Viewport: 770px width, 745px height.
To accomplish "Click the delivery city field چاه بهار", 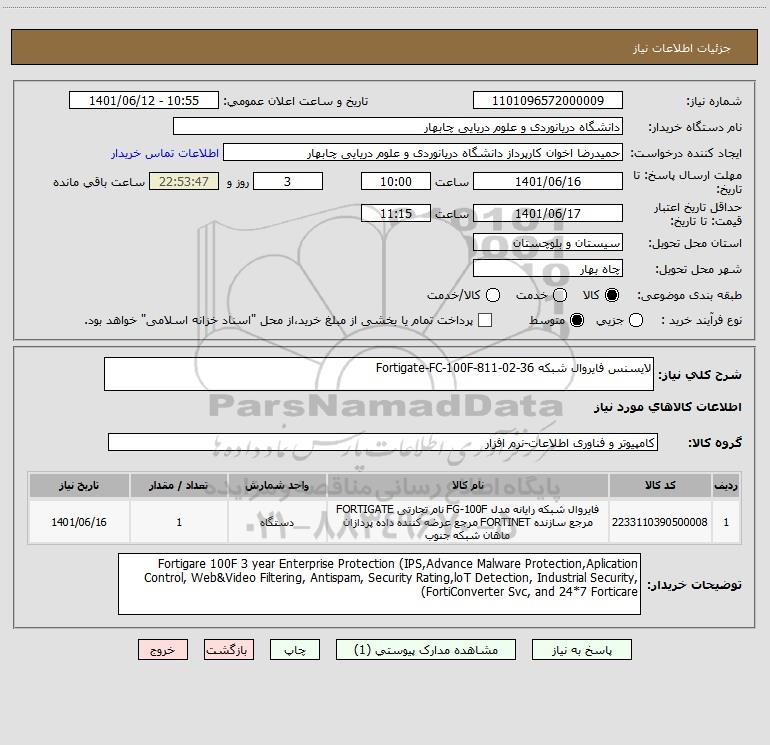I will coord(548,268).
